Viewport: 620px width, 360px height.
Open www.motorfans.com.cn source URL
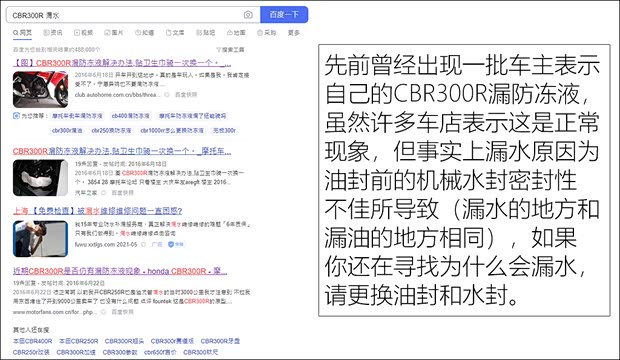click(55, 312)
